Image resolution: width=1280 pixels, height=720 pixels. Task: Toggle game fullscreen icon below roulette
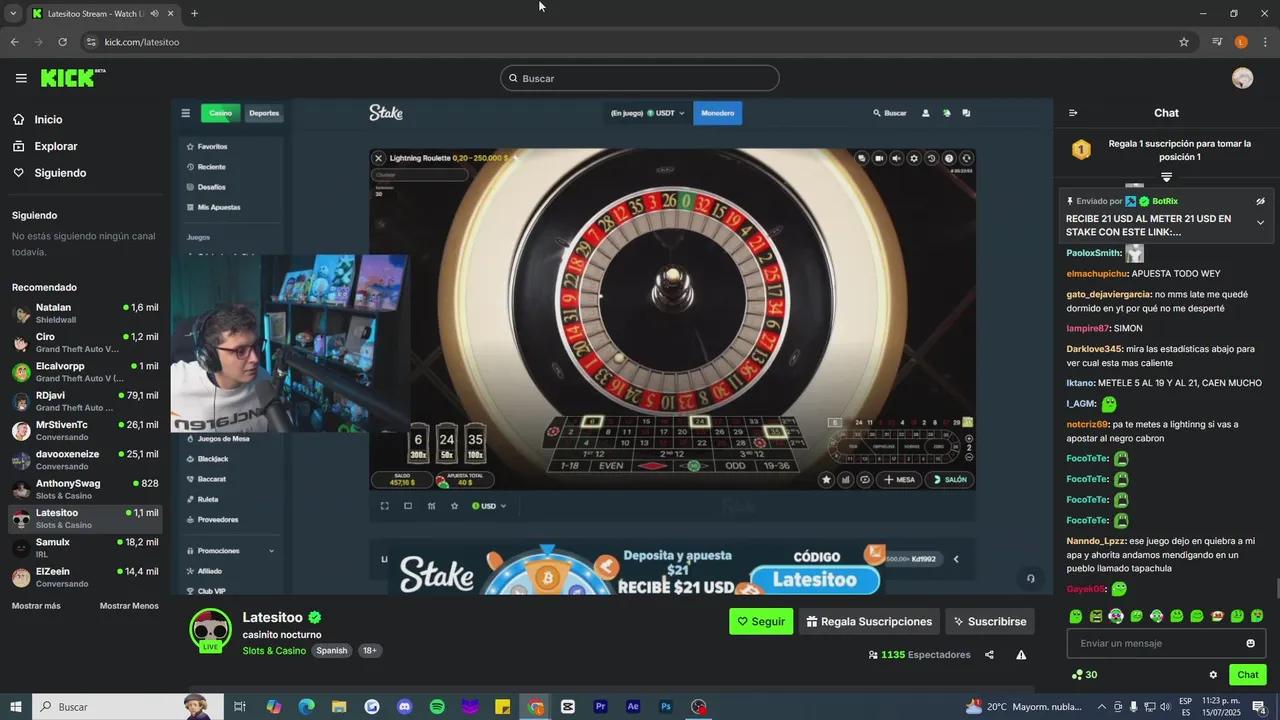pyautogui.click(x=384, y=506)
